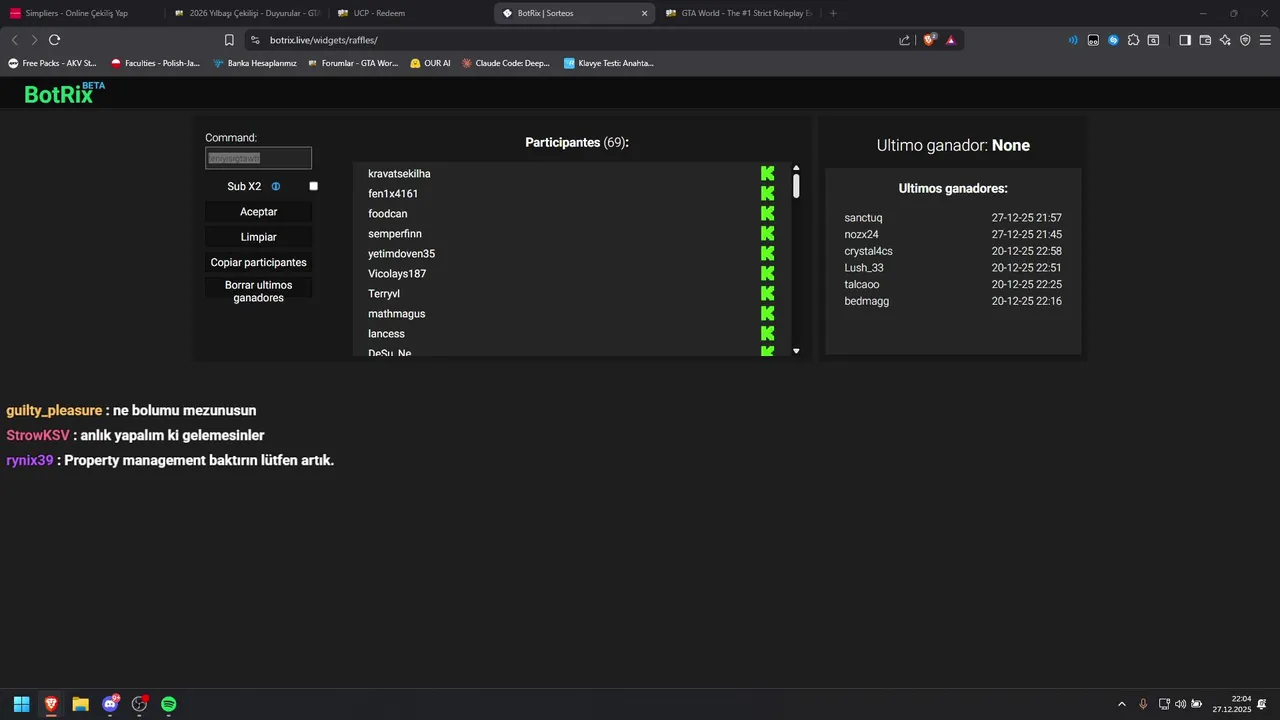Viewport: 1280px width, 720px height.
Task: Open File Explorer from the taskbar
Action: (x=80, y=704)
